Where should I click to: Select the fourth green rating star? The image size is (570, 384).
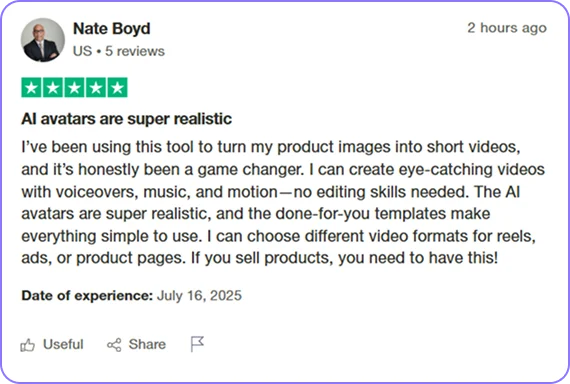[96, 88]
